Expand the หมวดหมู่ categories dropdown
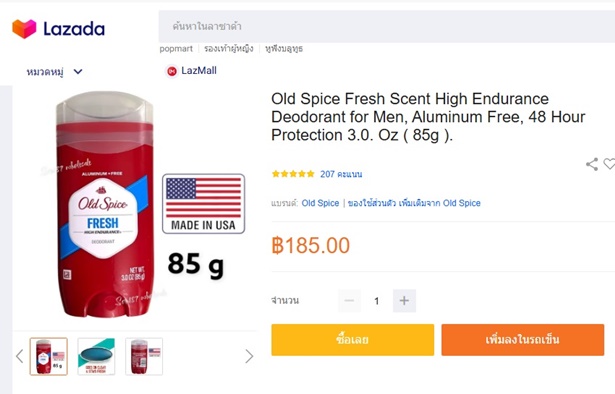 pyautogui.click(x=55, y=72)
